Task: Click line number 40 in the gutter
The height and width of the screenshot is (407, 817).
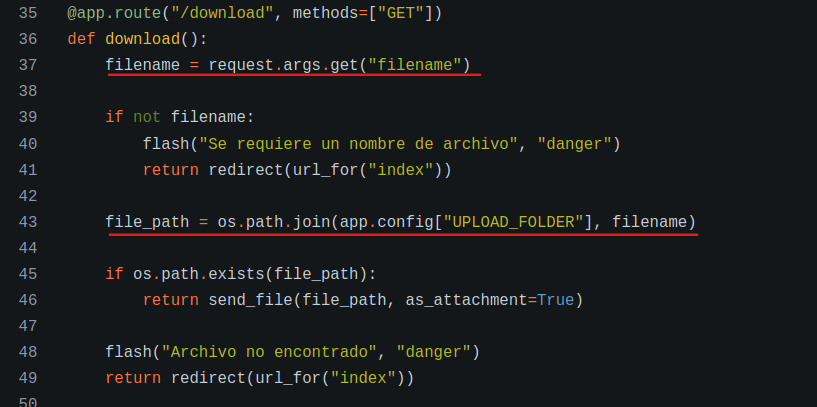Action: coord(28,144)
